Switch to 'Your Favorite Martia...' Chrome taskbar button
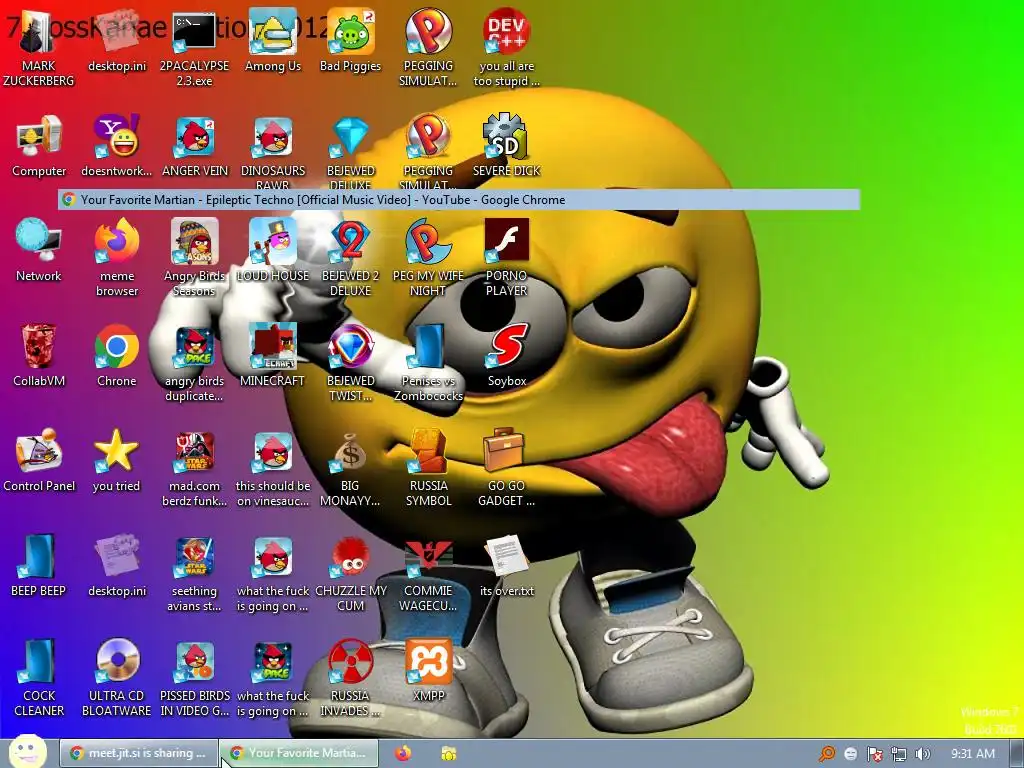Screen dimensions: 1024x768 (298, 753)
